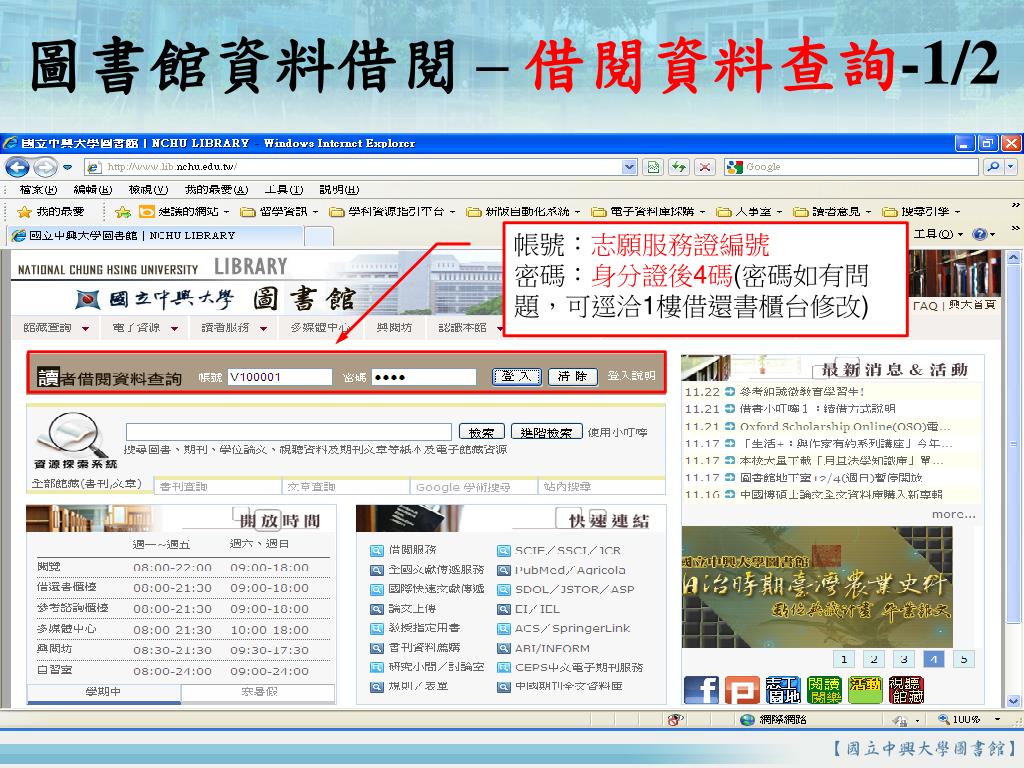
Task: Click the 網際網路 zone globe icon
Action: (x=748, y=720)
